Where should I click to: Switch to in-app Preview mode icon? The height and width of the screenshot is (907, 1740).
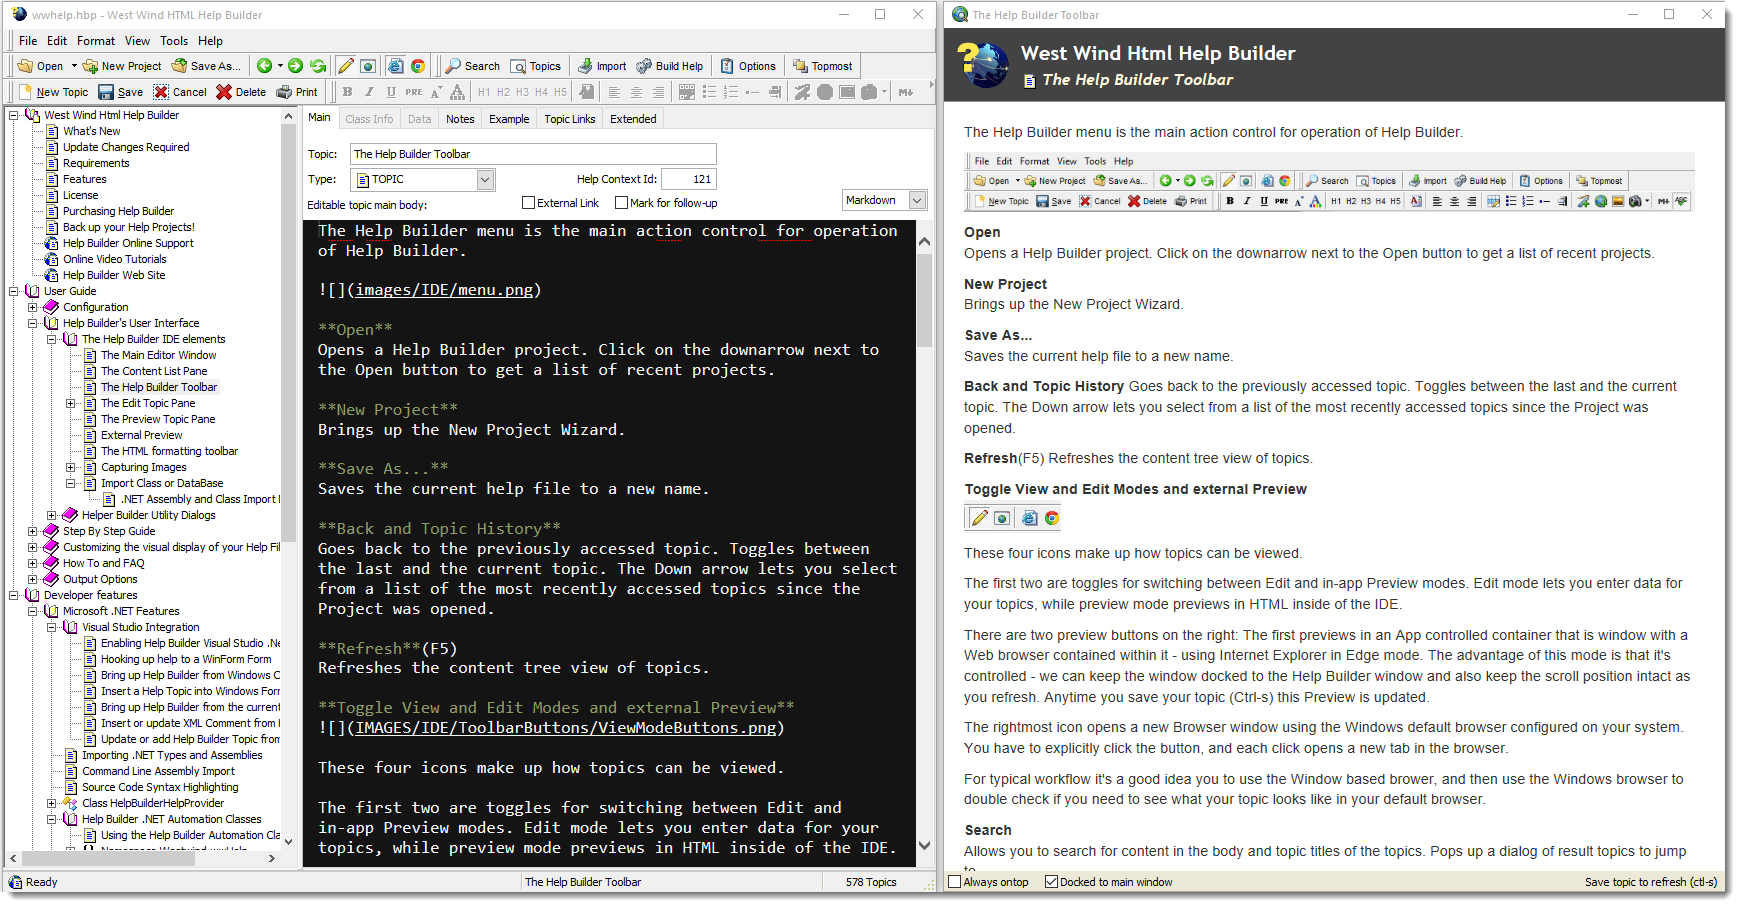[368, 66]
